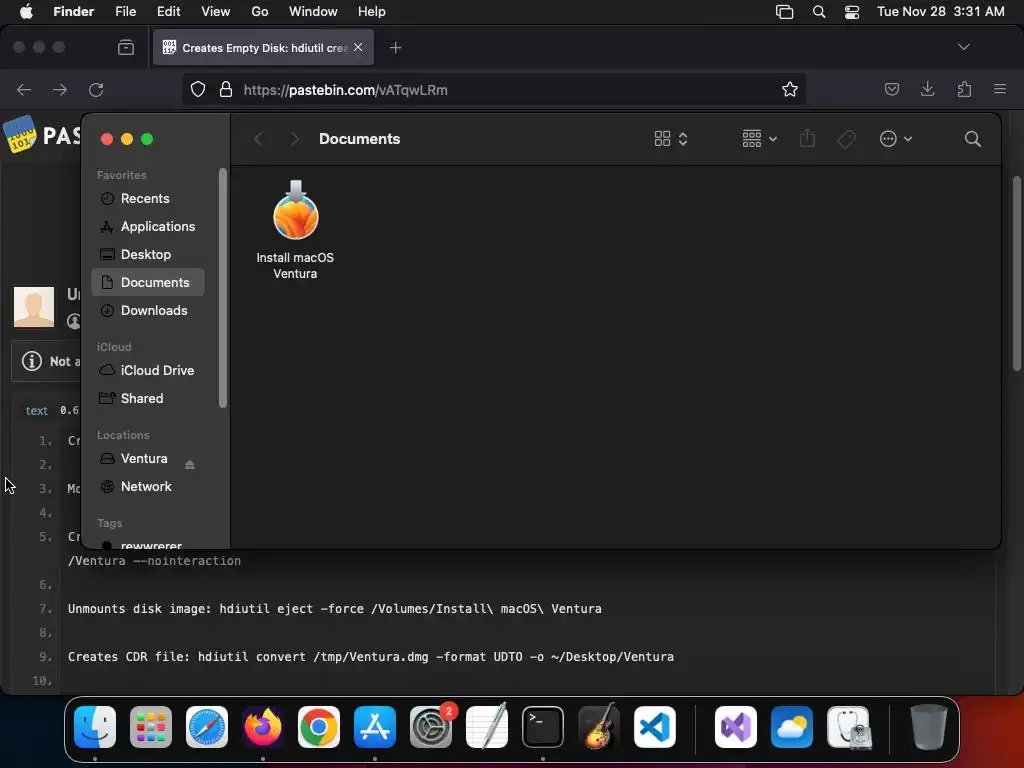Go back in the Finder window

click(259, 139)
